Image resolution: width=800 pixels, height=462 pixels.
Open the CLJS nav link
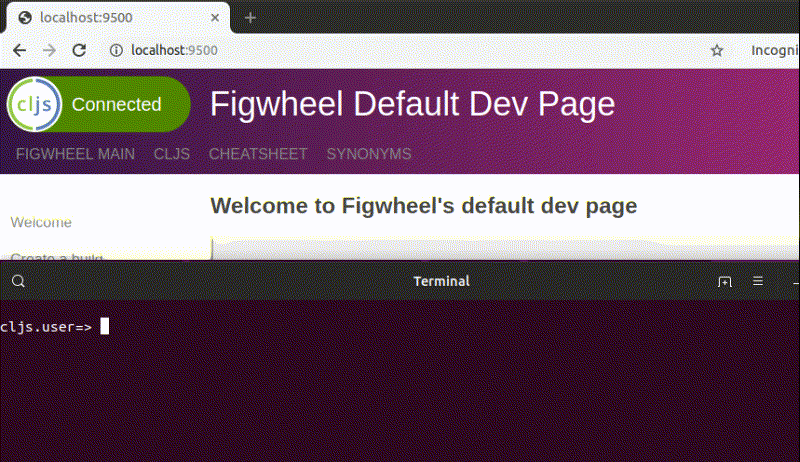coord(171,154)
